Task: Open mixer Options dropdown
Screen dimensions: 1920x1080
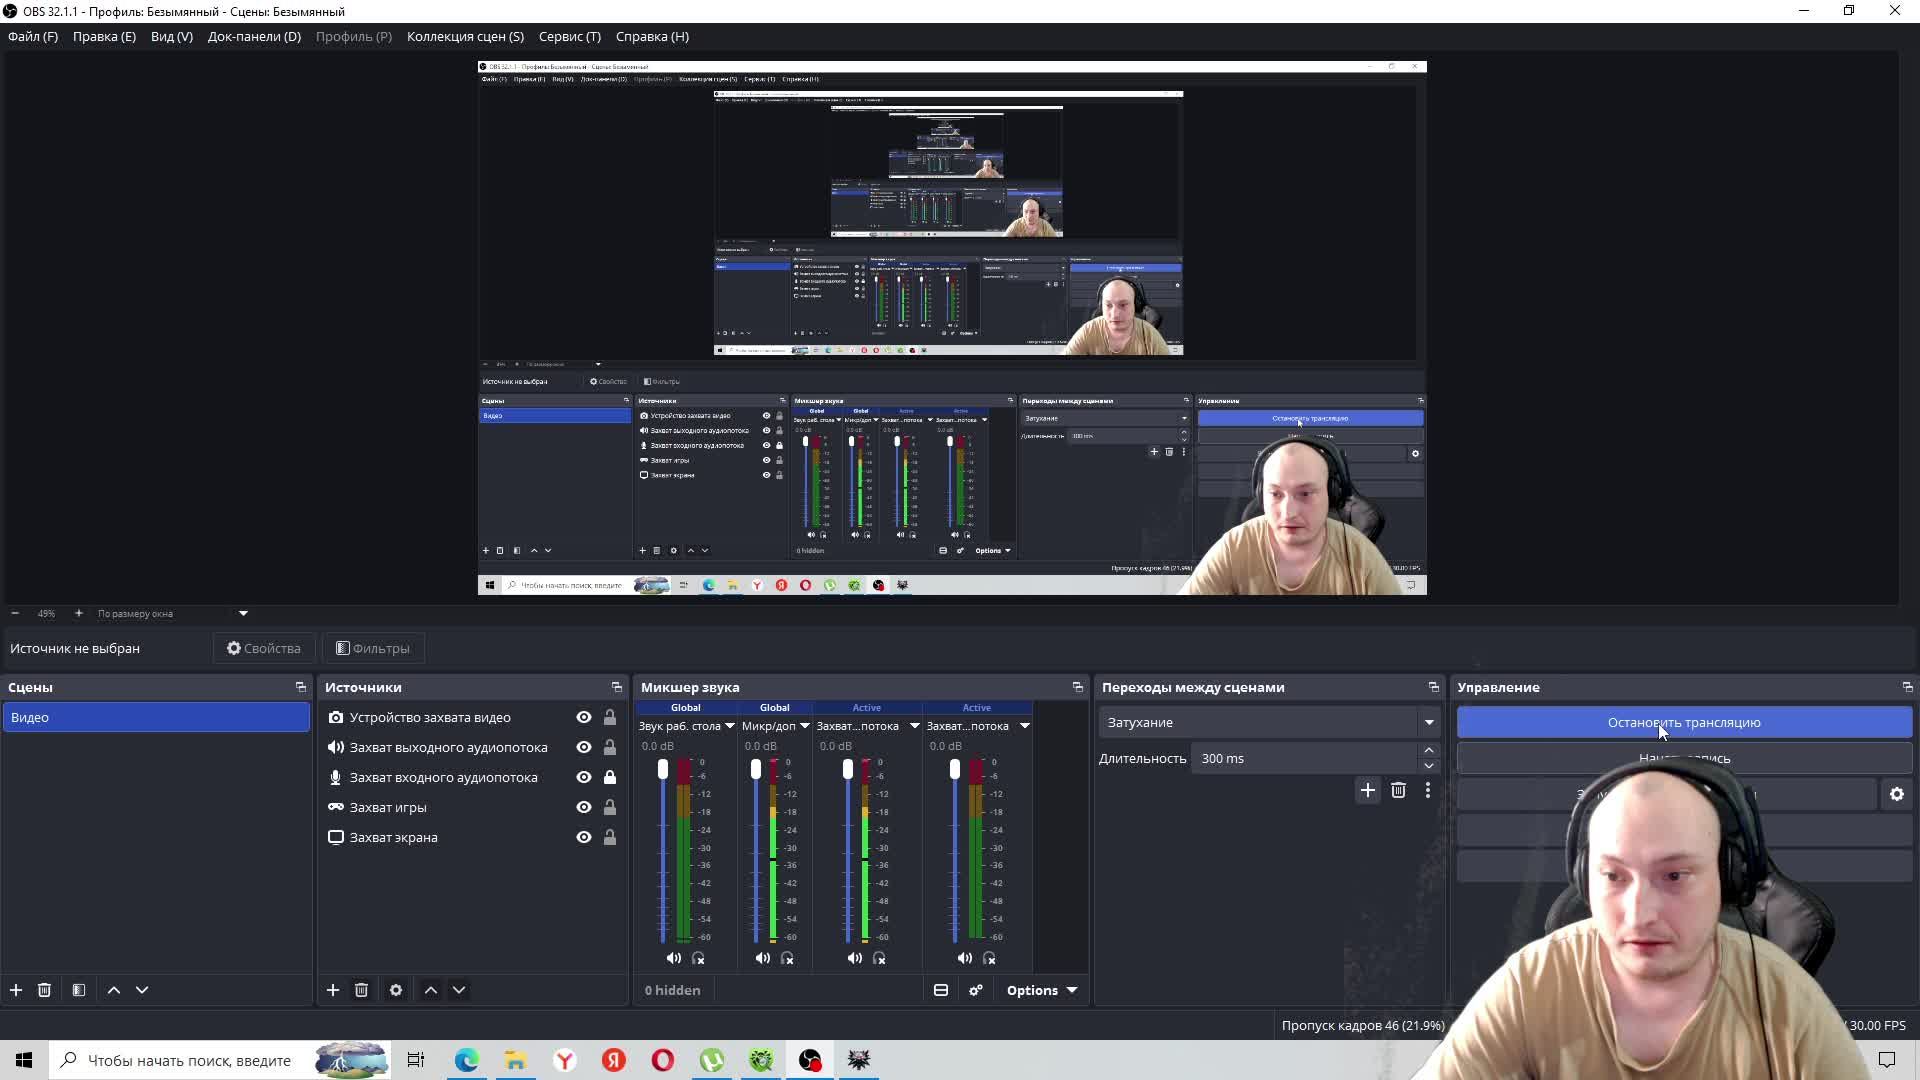Action: coord(1042,990)
